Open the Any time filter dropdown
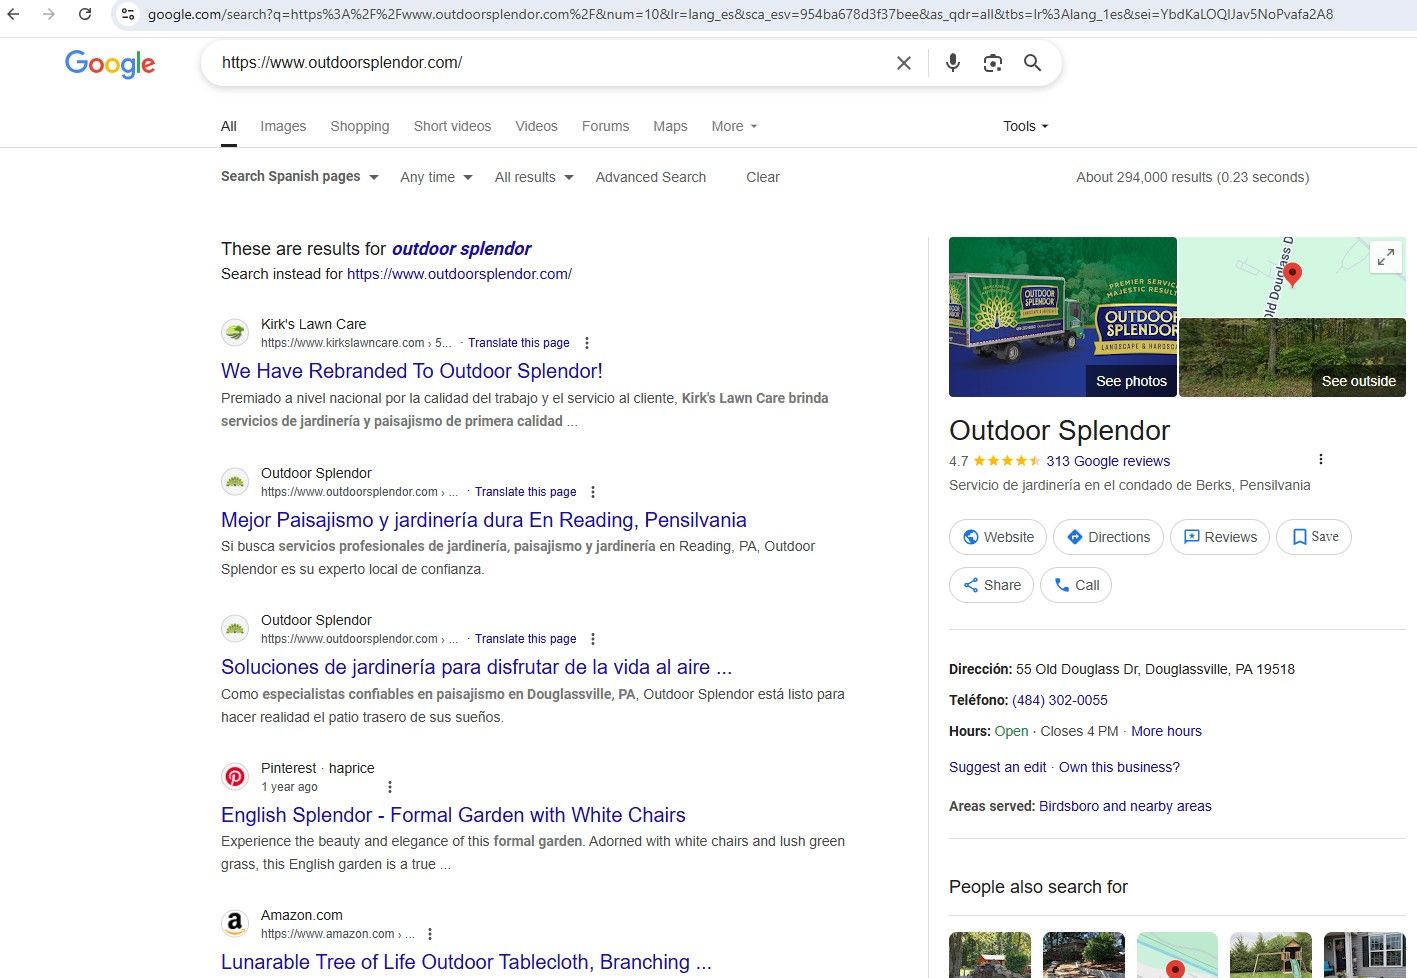This screenshot has height=978, width=1417. point(436,177)
